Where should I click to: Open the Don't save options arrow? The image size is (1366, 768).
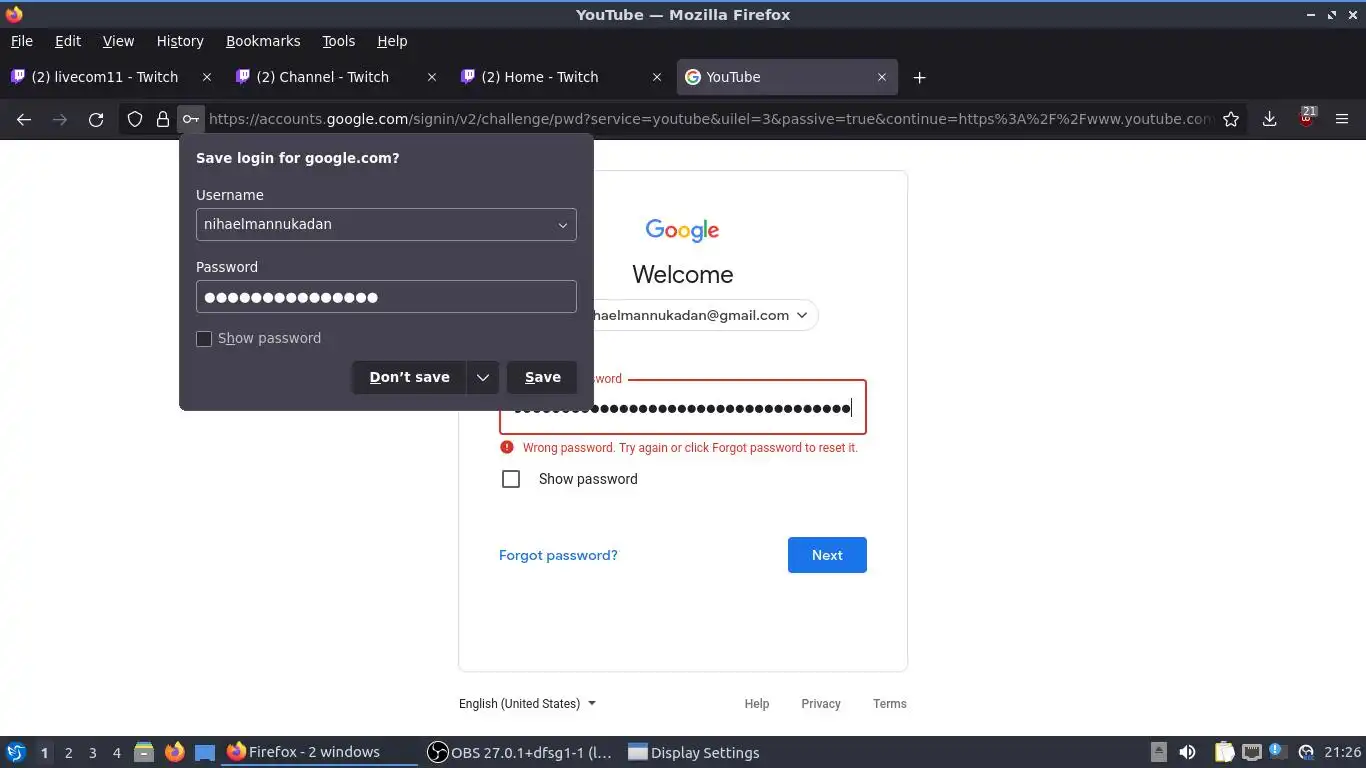483,377
